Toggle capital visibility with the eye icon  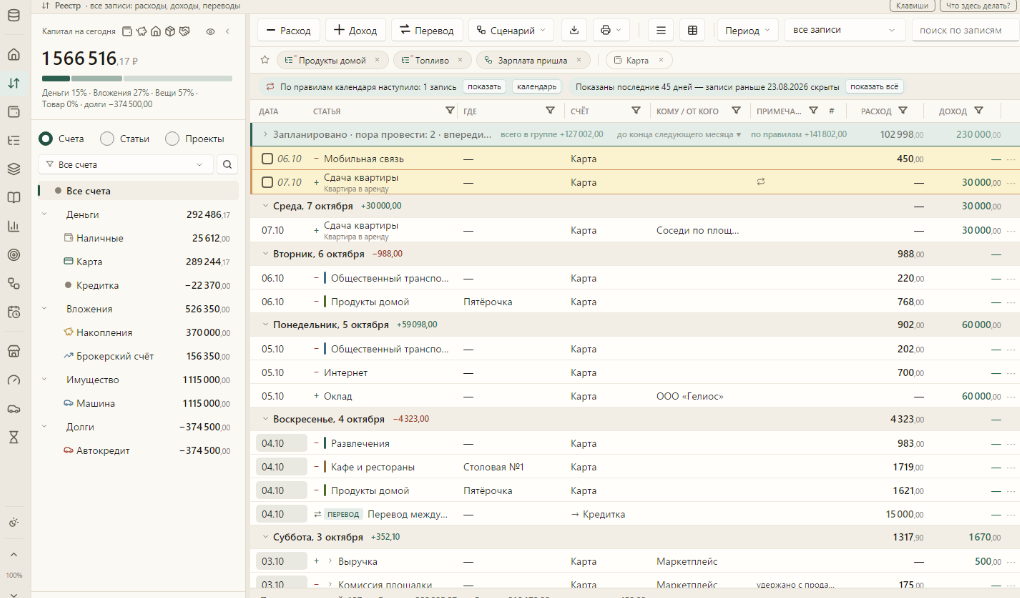(210, 31)
